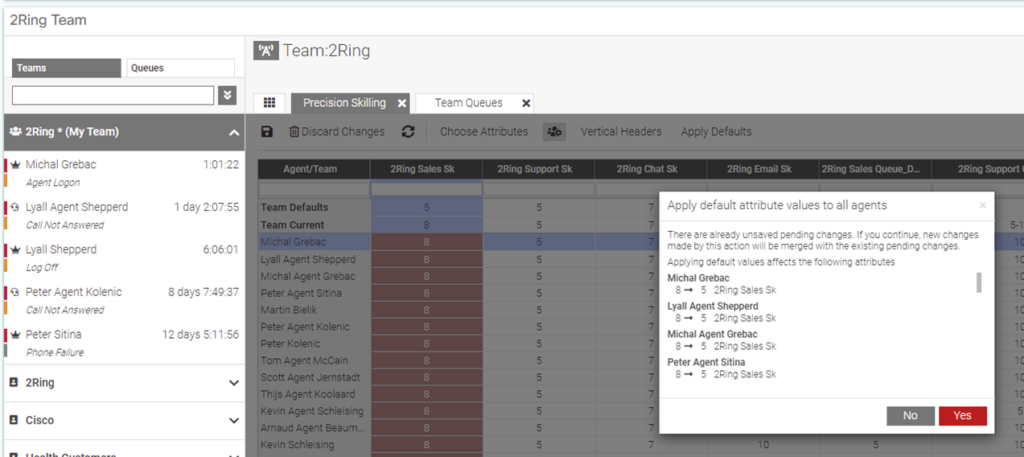
Task: Click the My Team people icon
Action: [x=15, y=132]
